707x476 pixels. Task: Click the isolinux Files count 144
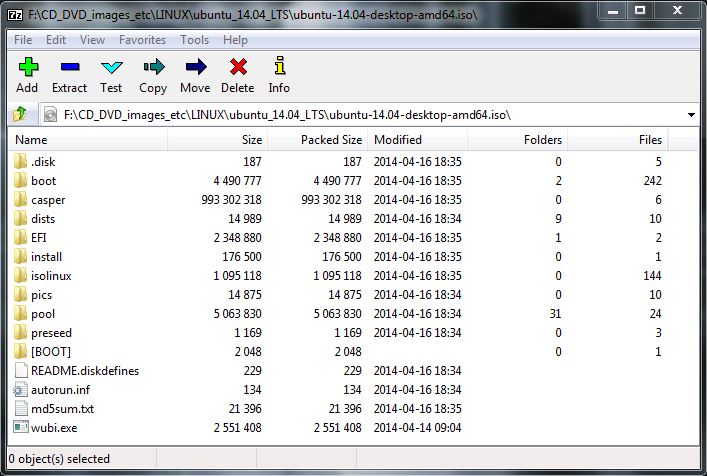click(652, 275)
